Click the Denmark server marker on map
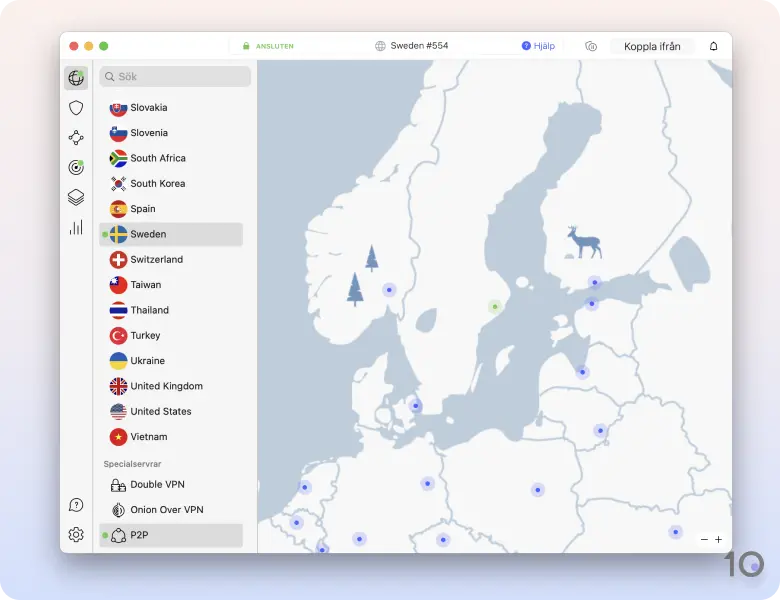 pyautogui.click(x=415, y=406)
